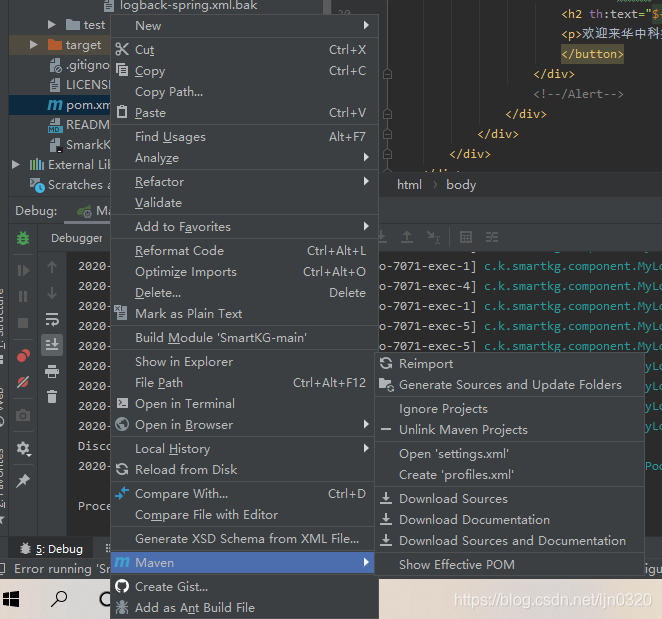The image size is (662, 619).
Task: Click Show Effective POM
Action: point(457,565)
